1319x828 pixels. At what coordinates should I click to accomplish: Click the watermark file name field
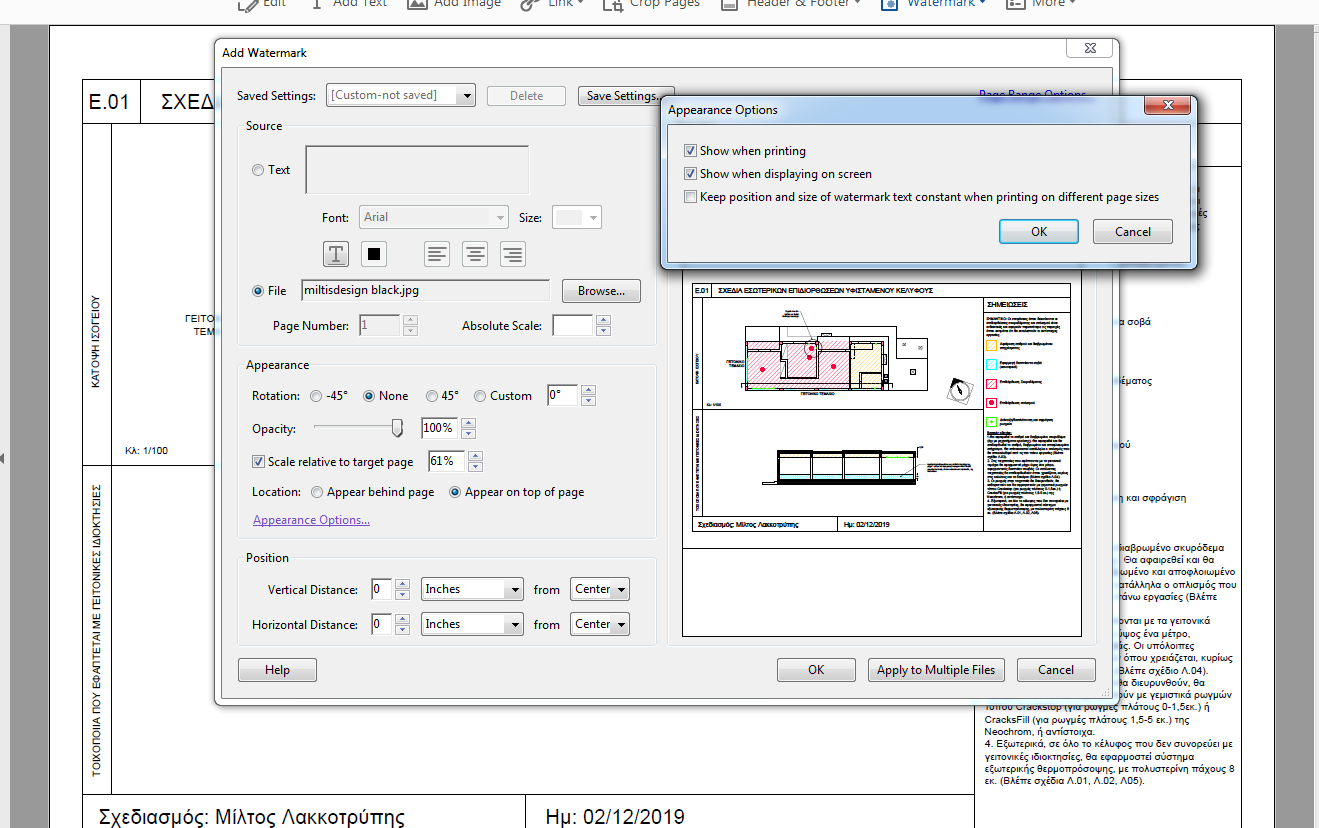coord(424,289)
